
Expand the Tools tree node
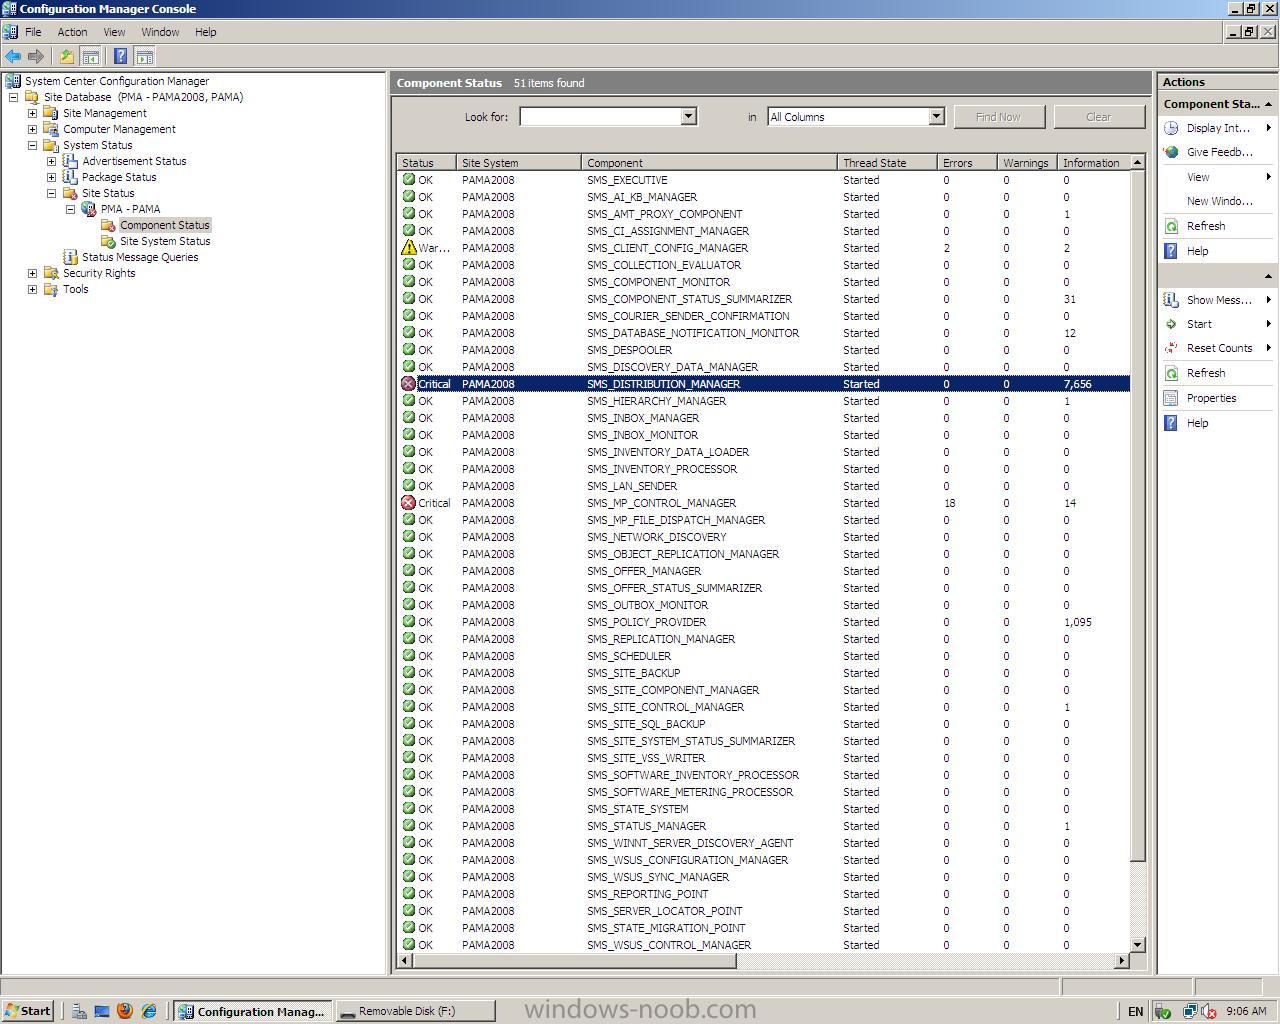[32, 289]
